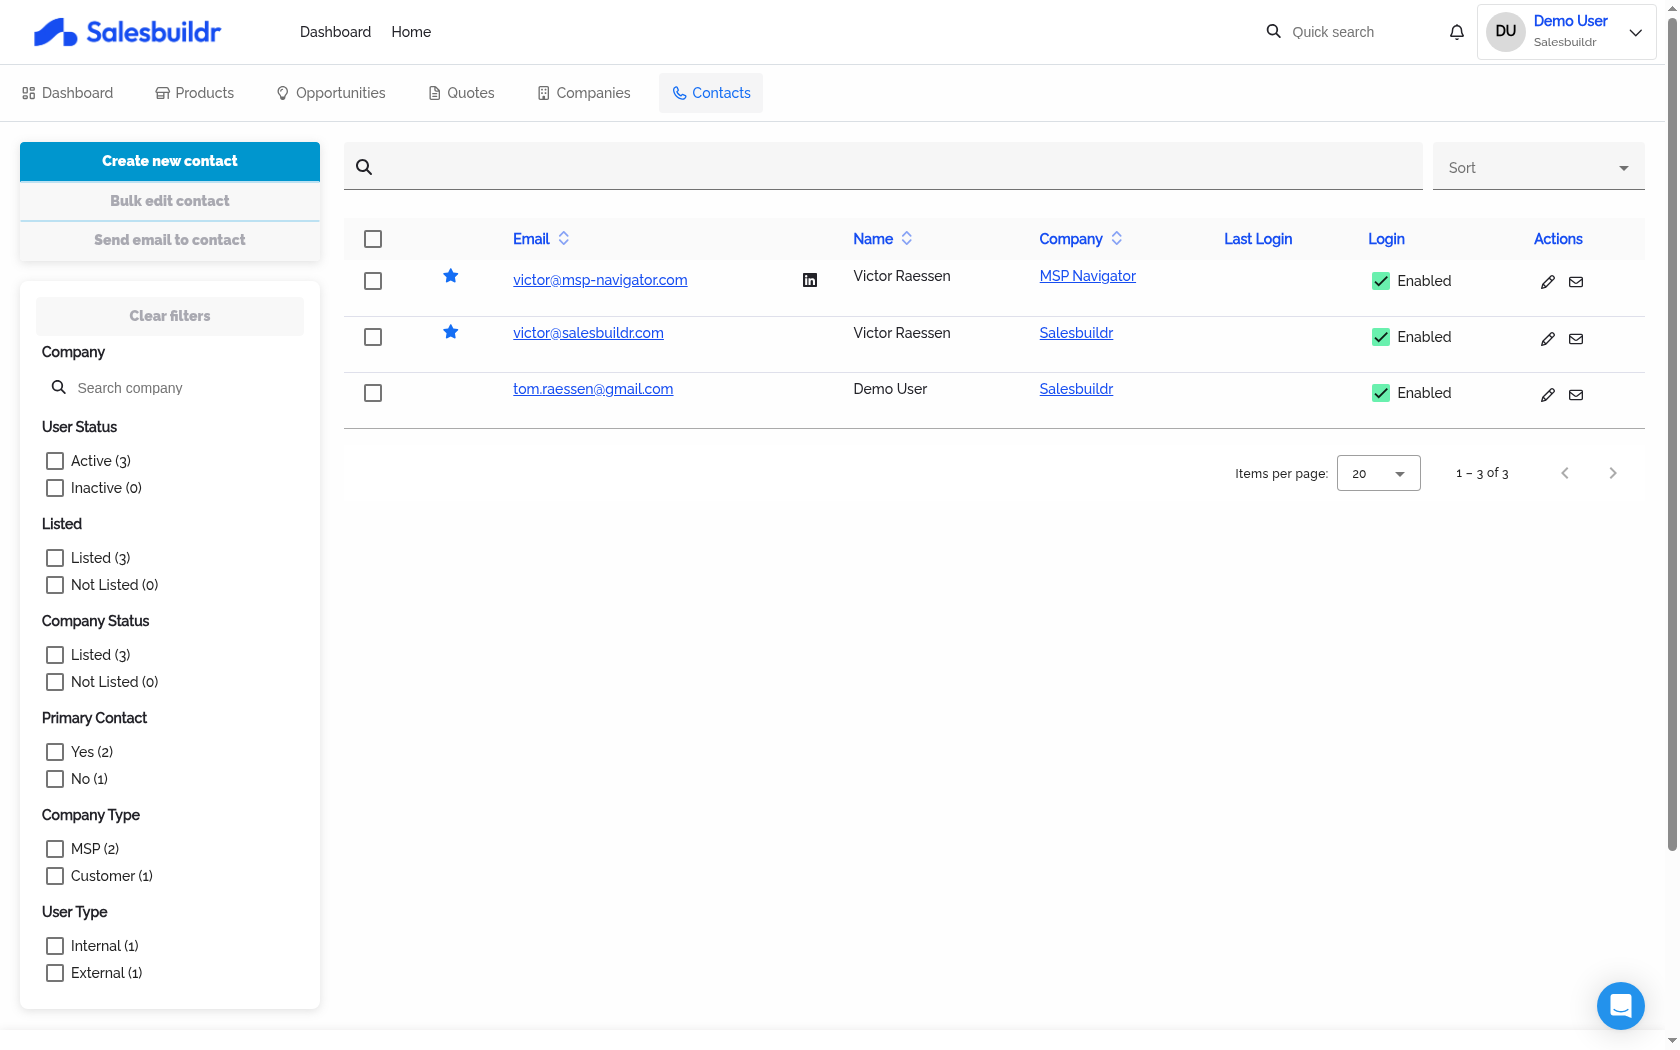Click Send email to contact button
The image size is (1680, 1050).
170,240
